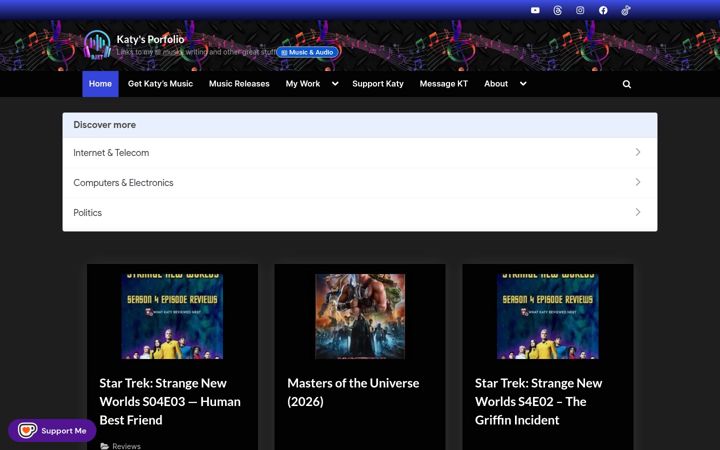This screenshot has width=720, height=450.
Task: Expand the About submenu arrow
Action: pyautogui.click(x=523, y=84)
